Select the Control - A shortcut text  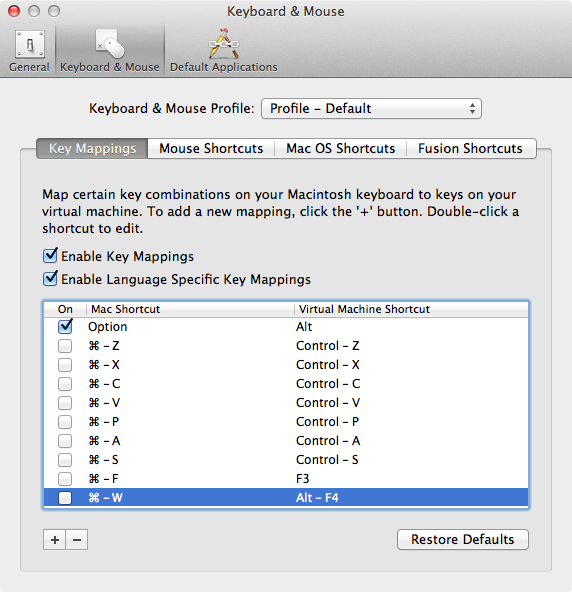pos(328,441)
